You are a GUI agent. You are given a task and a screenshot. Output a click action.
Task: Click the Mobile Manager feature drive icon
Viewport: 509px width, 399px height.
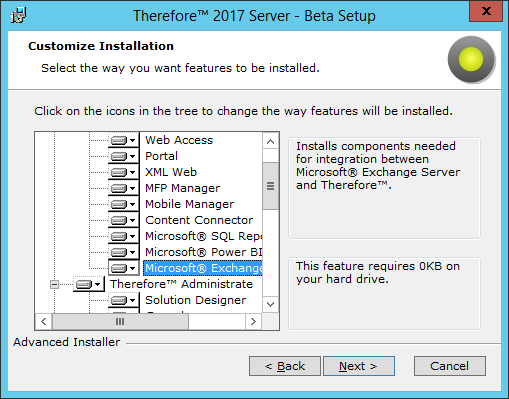[x=123, y=204]
